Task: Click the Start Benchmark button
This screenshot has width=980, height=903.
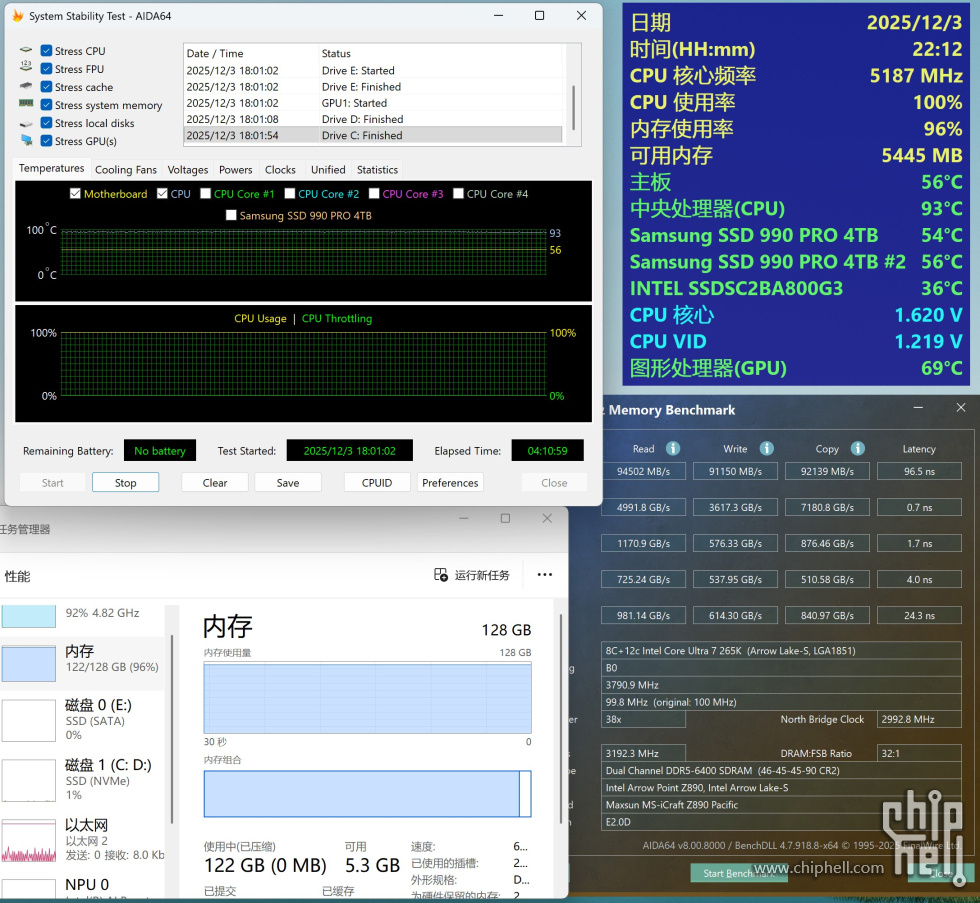Action: coord(739,873)
